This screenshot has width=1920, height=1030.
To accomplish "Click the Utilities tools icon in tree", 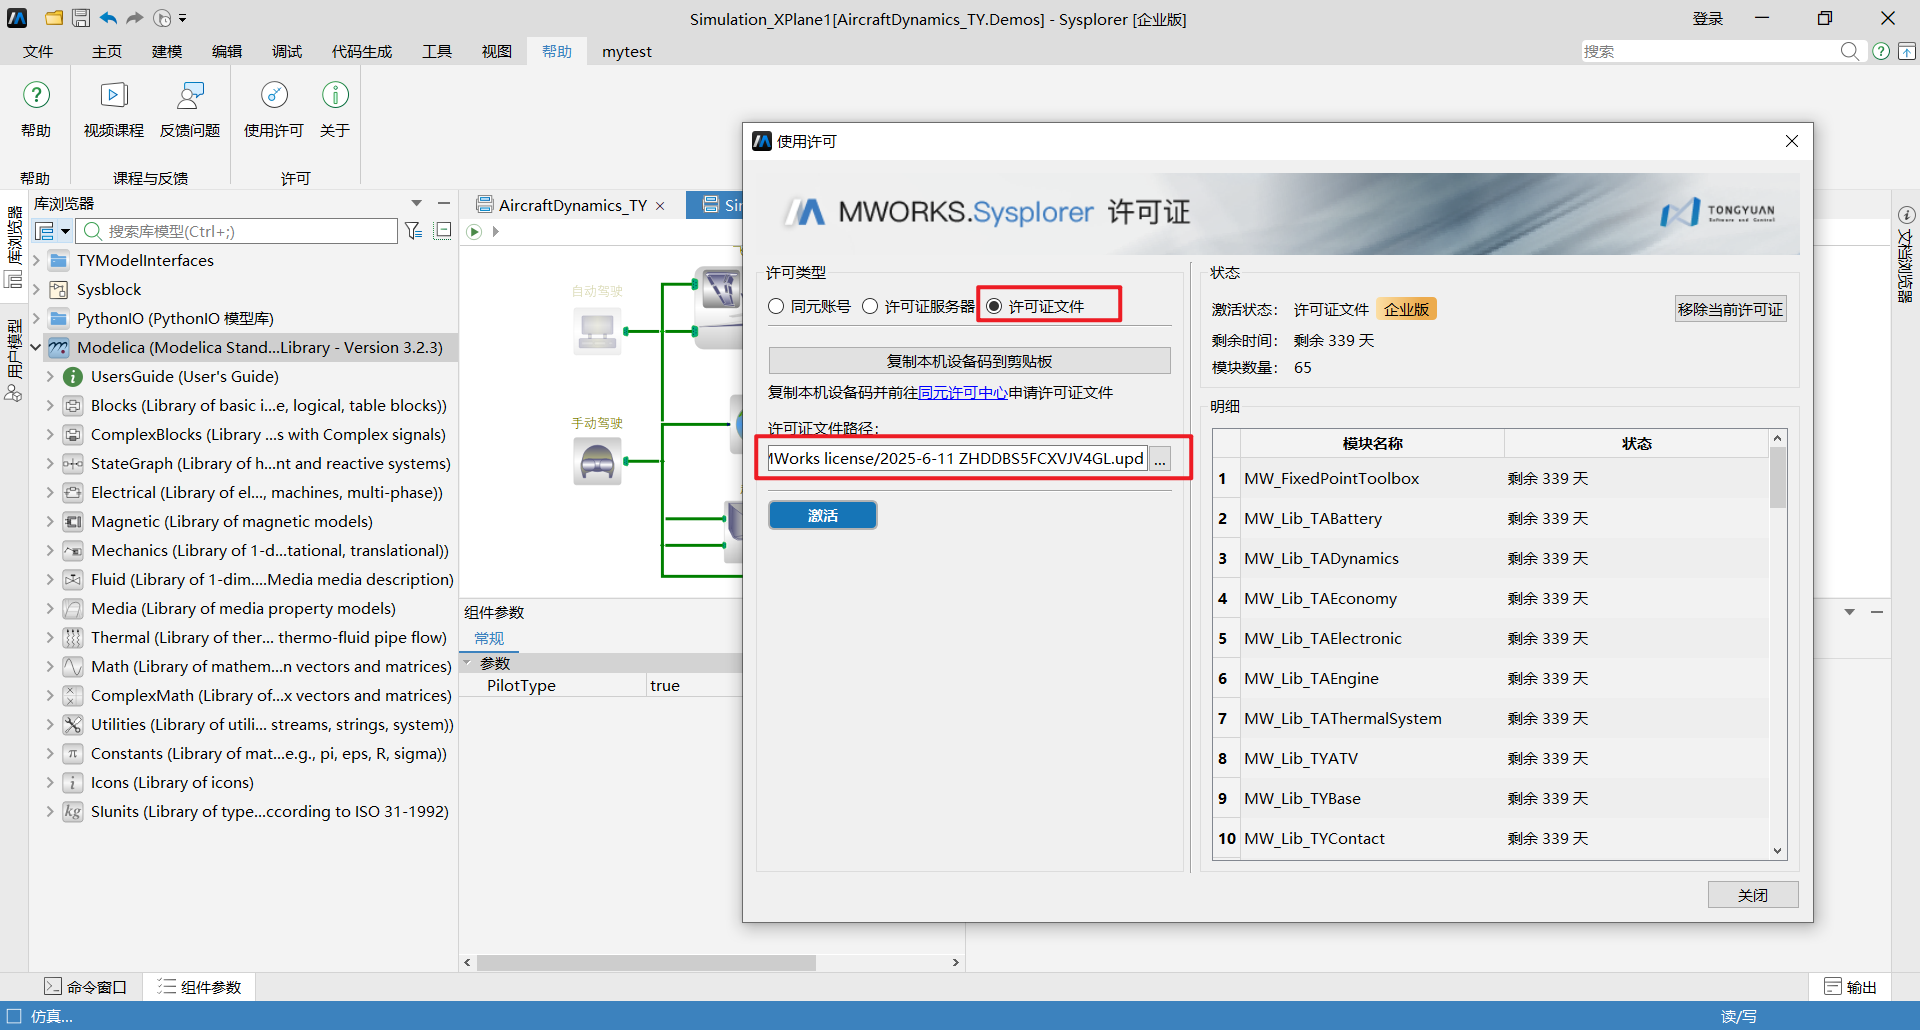I will [x=73, y=725].
